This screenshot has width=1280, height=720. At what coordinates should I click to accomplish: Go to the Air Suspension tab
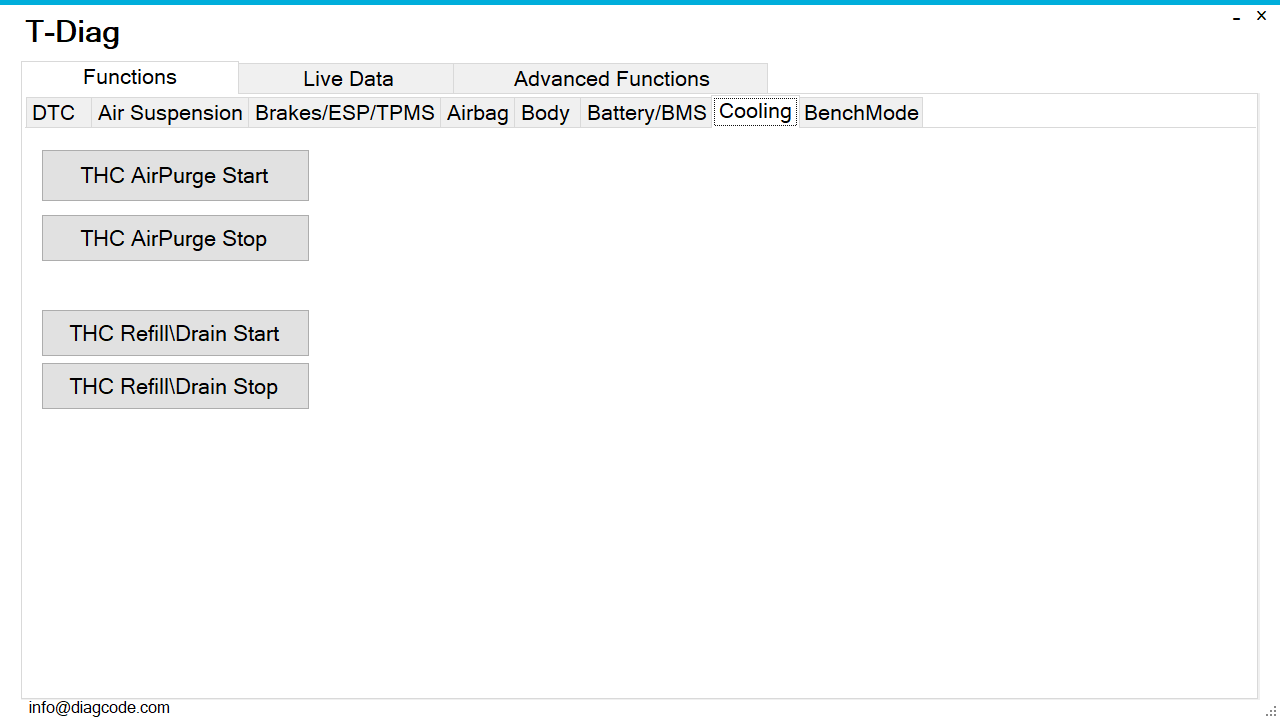(x=170, y=113)
